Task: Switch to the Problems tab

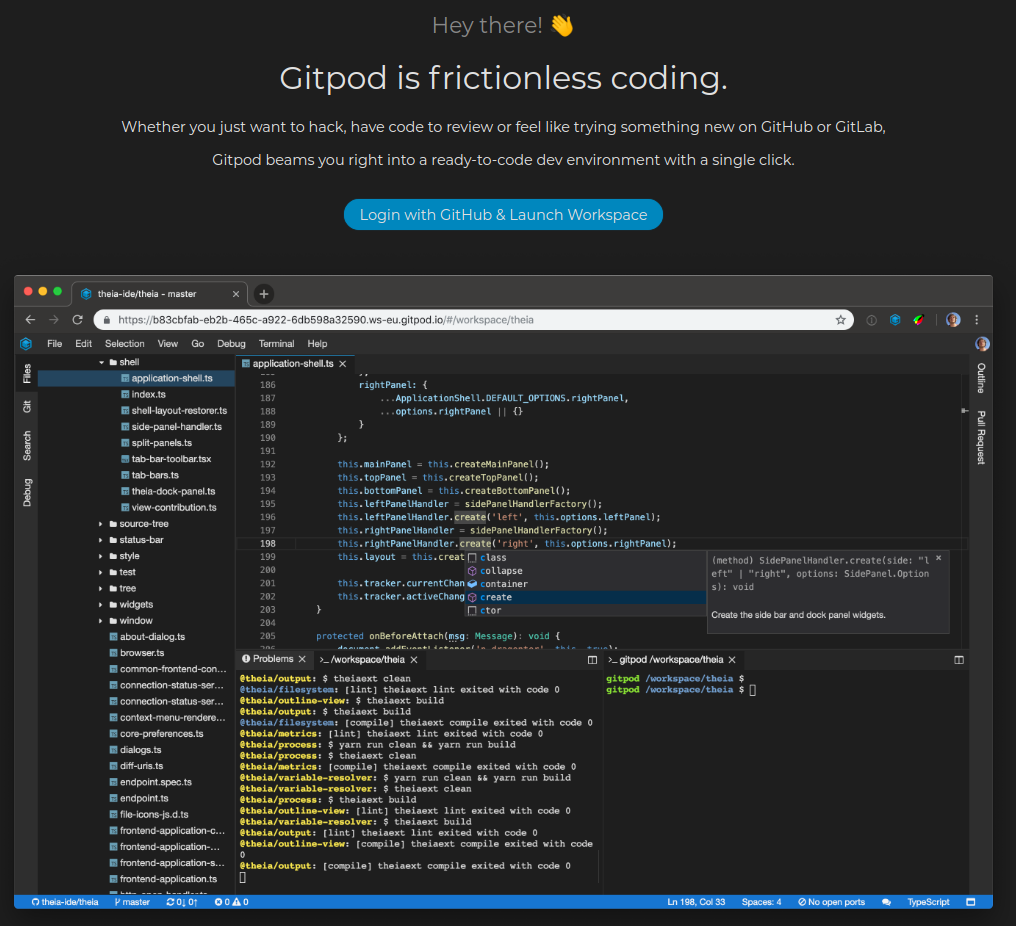Action: pos(271,659)
